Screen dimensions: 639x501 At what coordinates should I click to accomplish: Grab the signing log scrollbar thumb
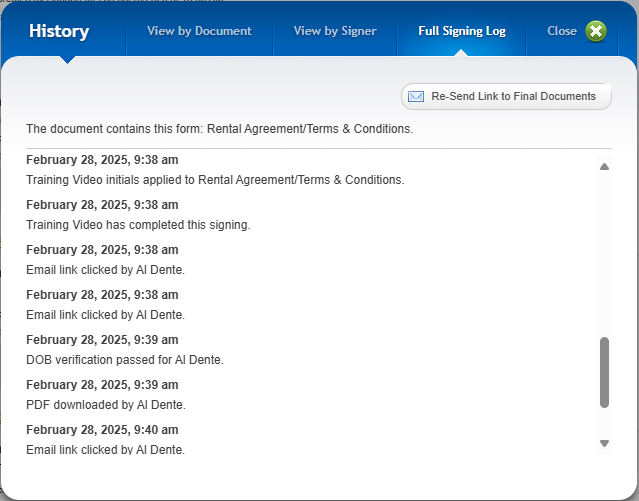[604, 372]
